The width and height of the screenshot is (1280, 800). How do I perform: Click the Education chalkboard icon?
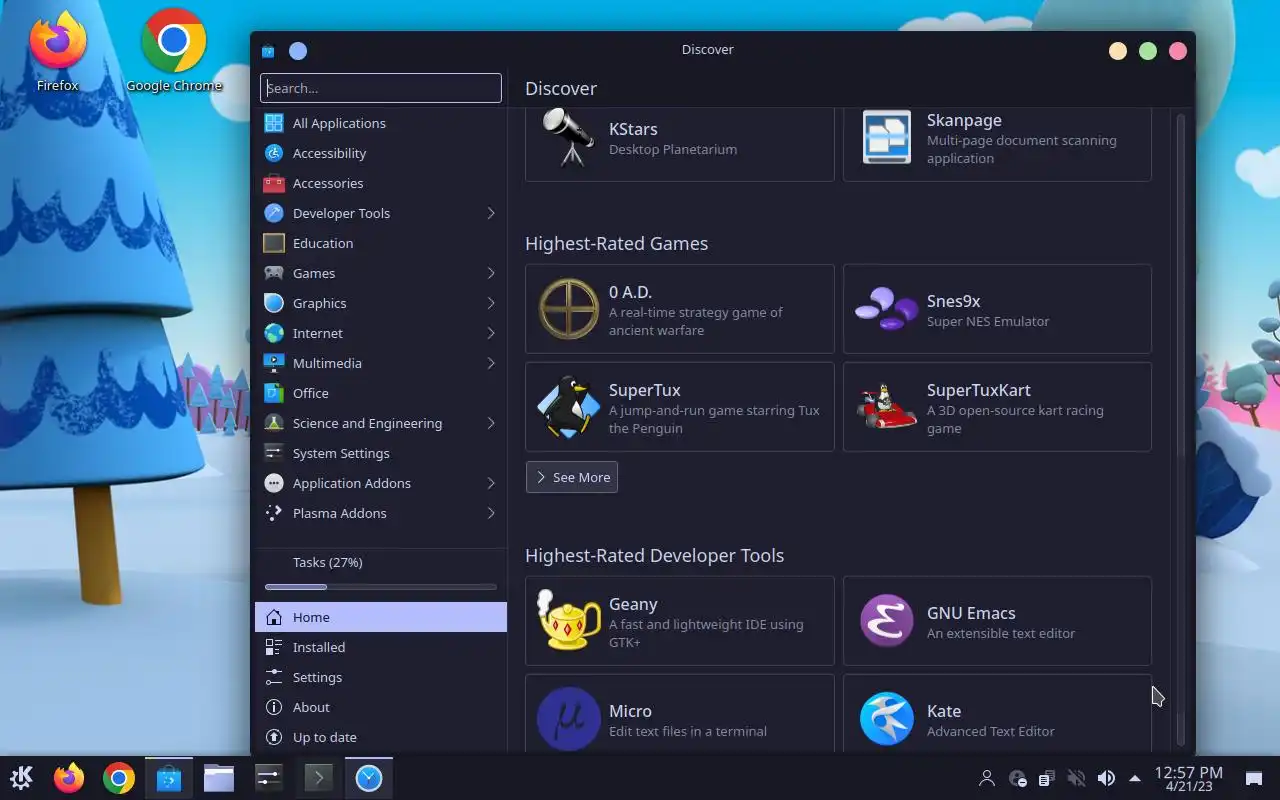click(274, 243)
